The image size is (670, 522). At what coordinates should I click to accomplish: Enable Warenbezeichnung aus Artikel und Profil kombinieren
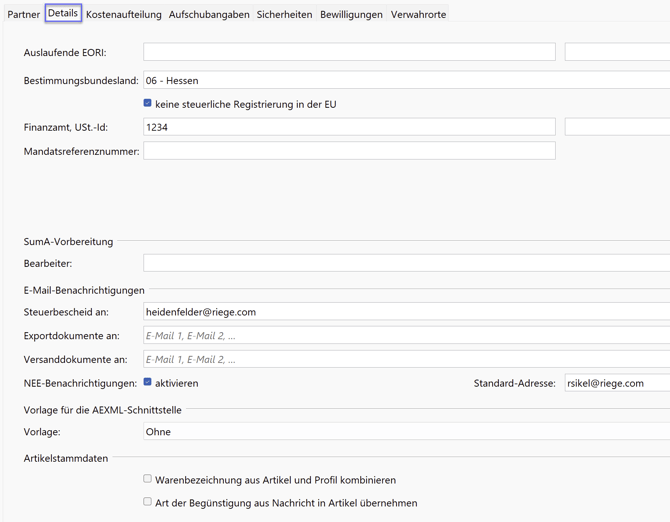(148, 480)
